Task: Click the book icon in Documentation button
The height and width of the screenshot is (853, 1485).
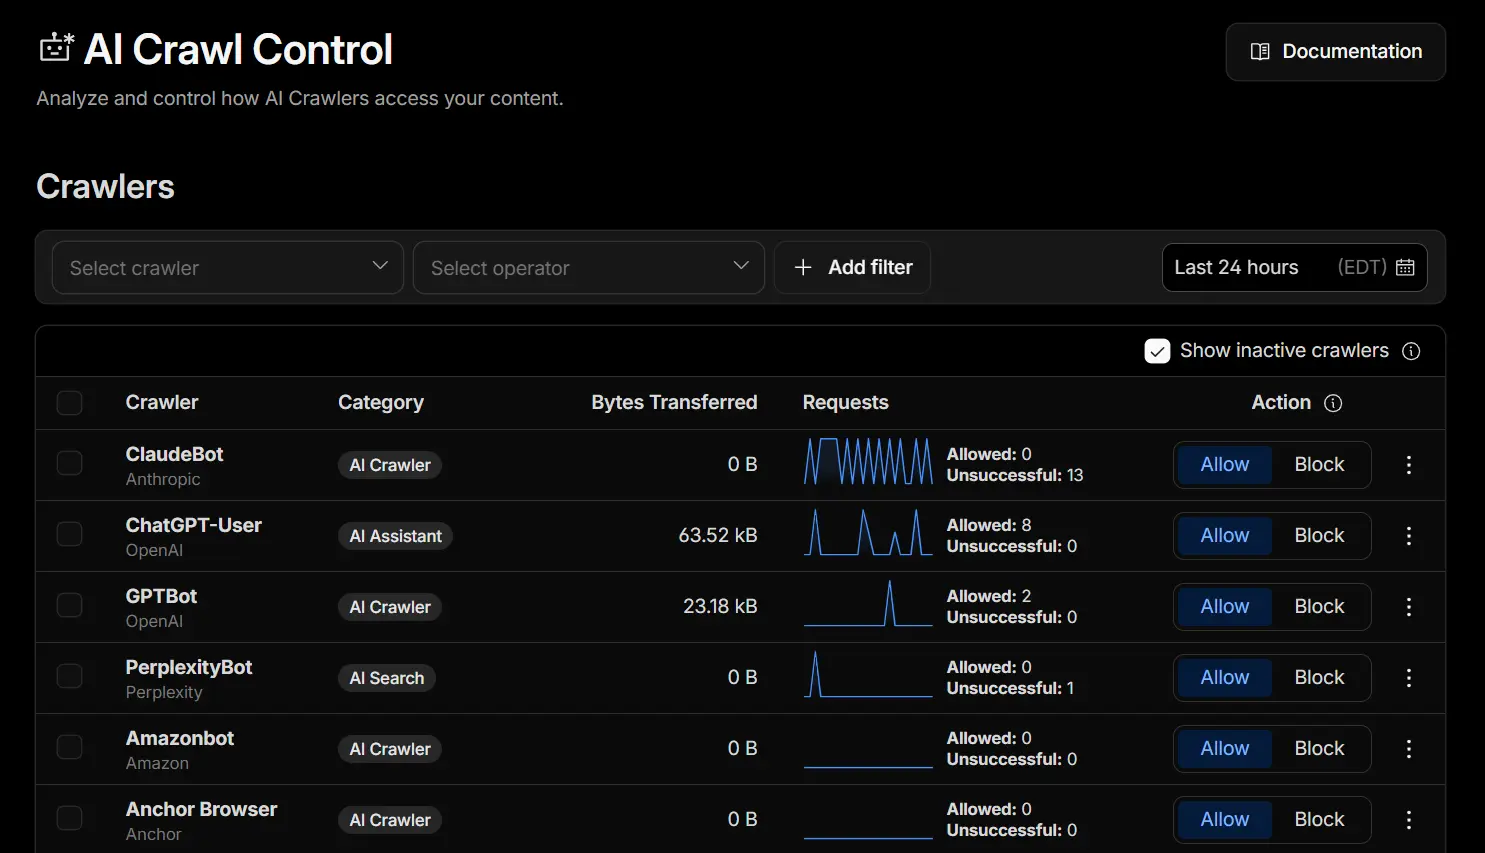Action: point(1260,52)
